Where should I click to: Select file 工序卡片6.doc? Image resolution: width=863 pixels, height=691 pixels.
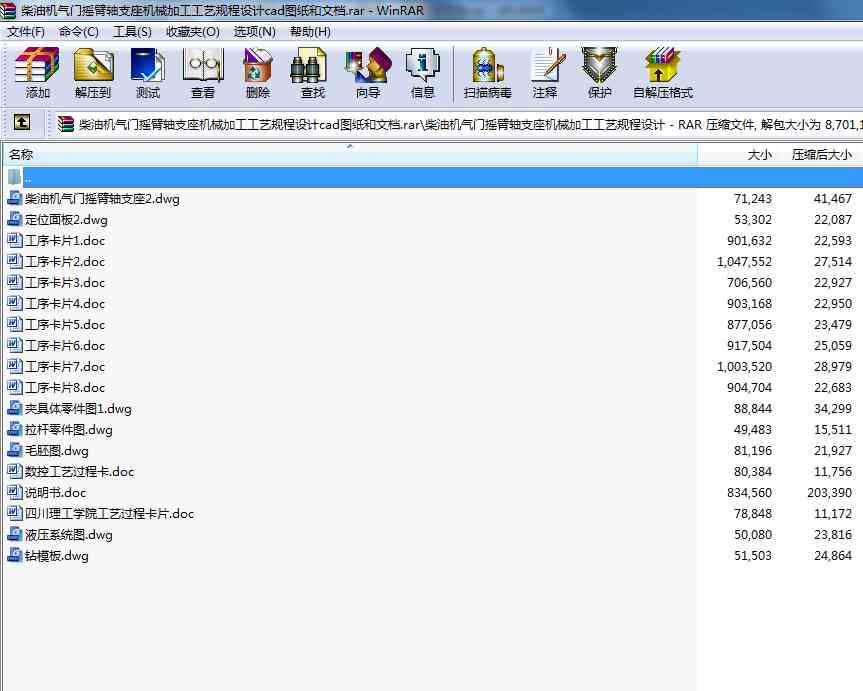click(x=65, y=345)
